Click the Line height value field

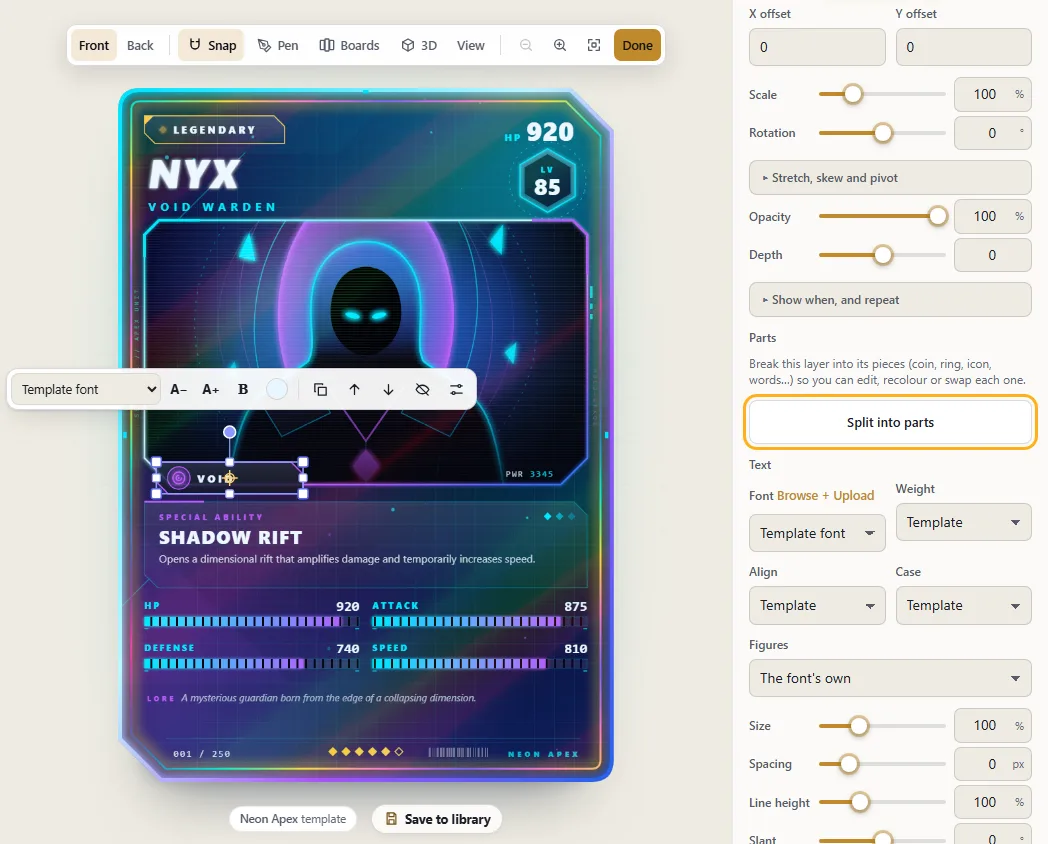point(993,803)
